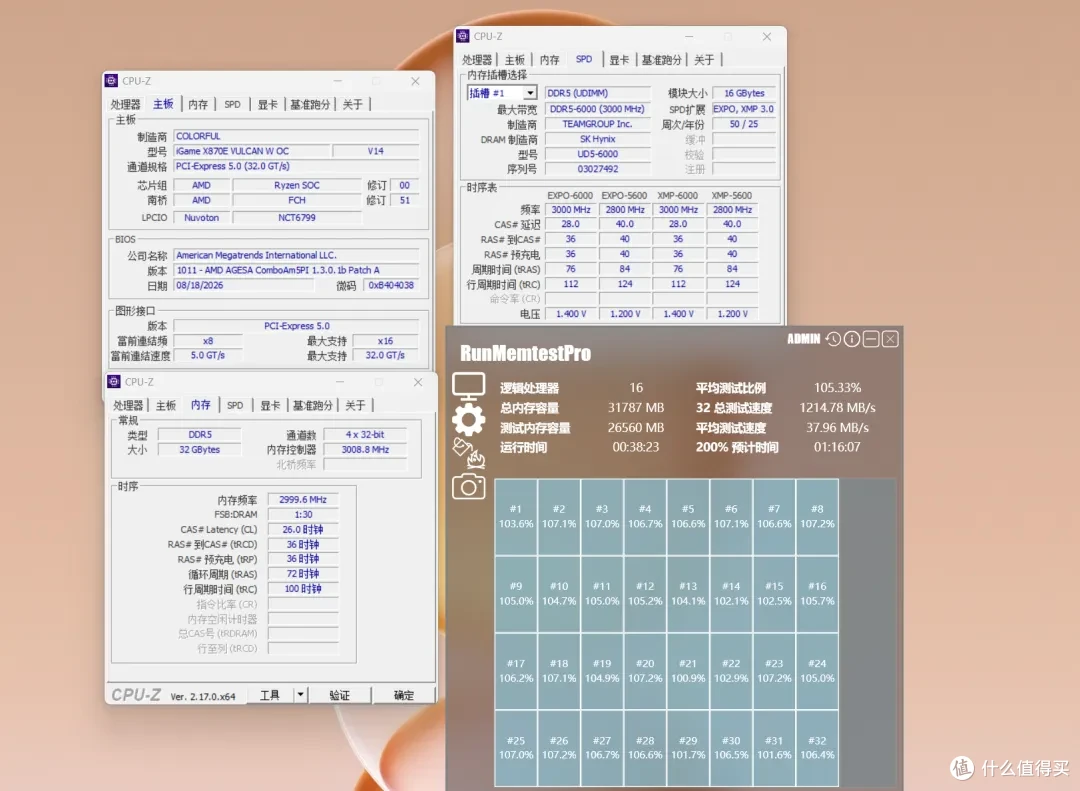Click the 验证 button in CPU-Z

tap(340, 695)
